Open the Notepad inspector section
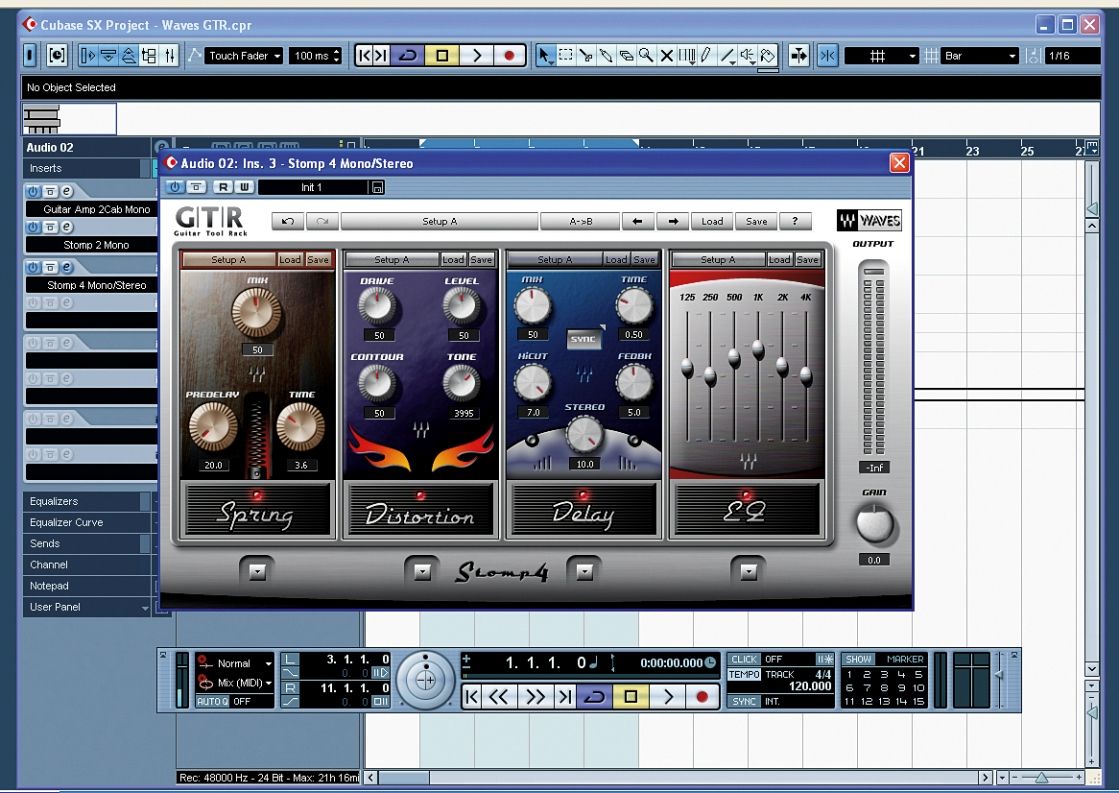The height and width of the screenshot is (793, 1119). click(x=89, y=586)
